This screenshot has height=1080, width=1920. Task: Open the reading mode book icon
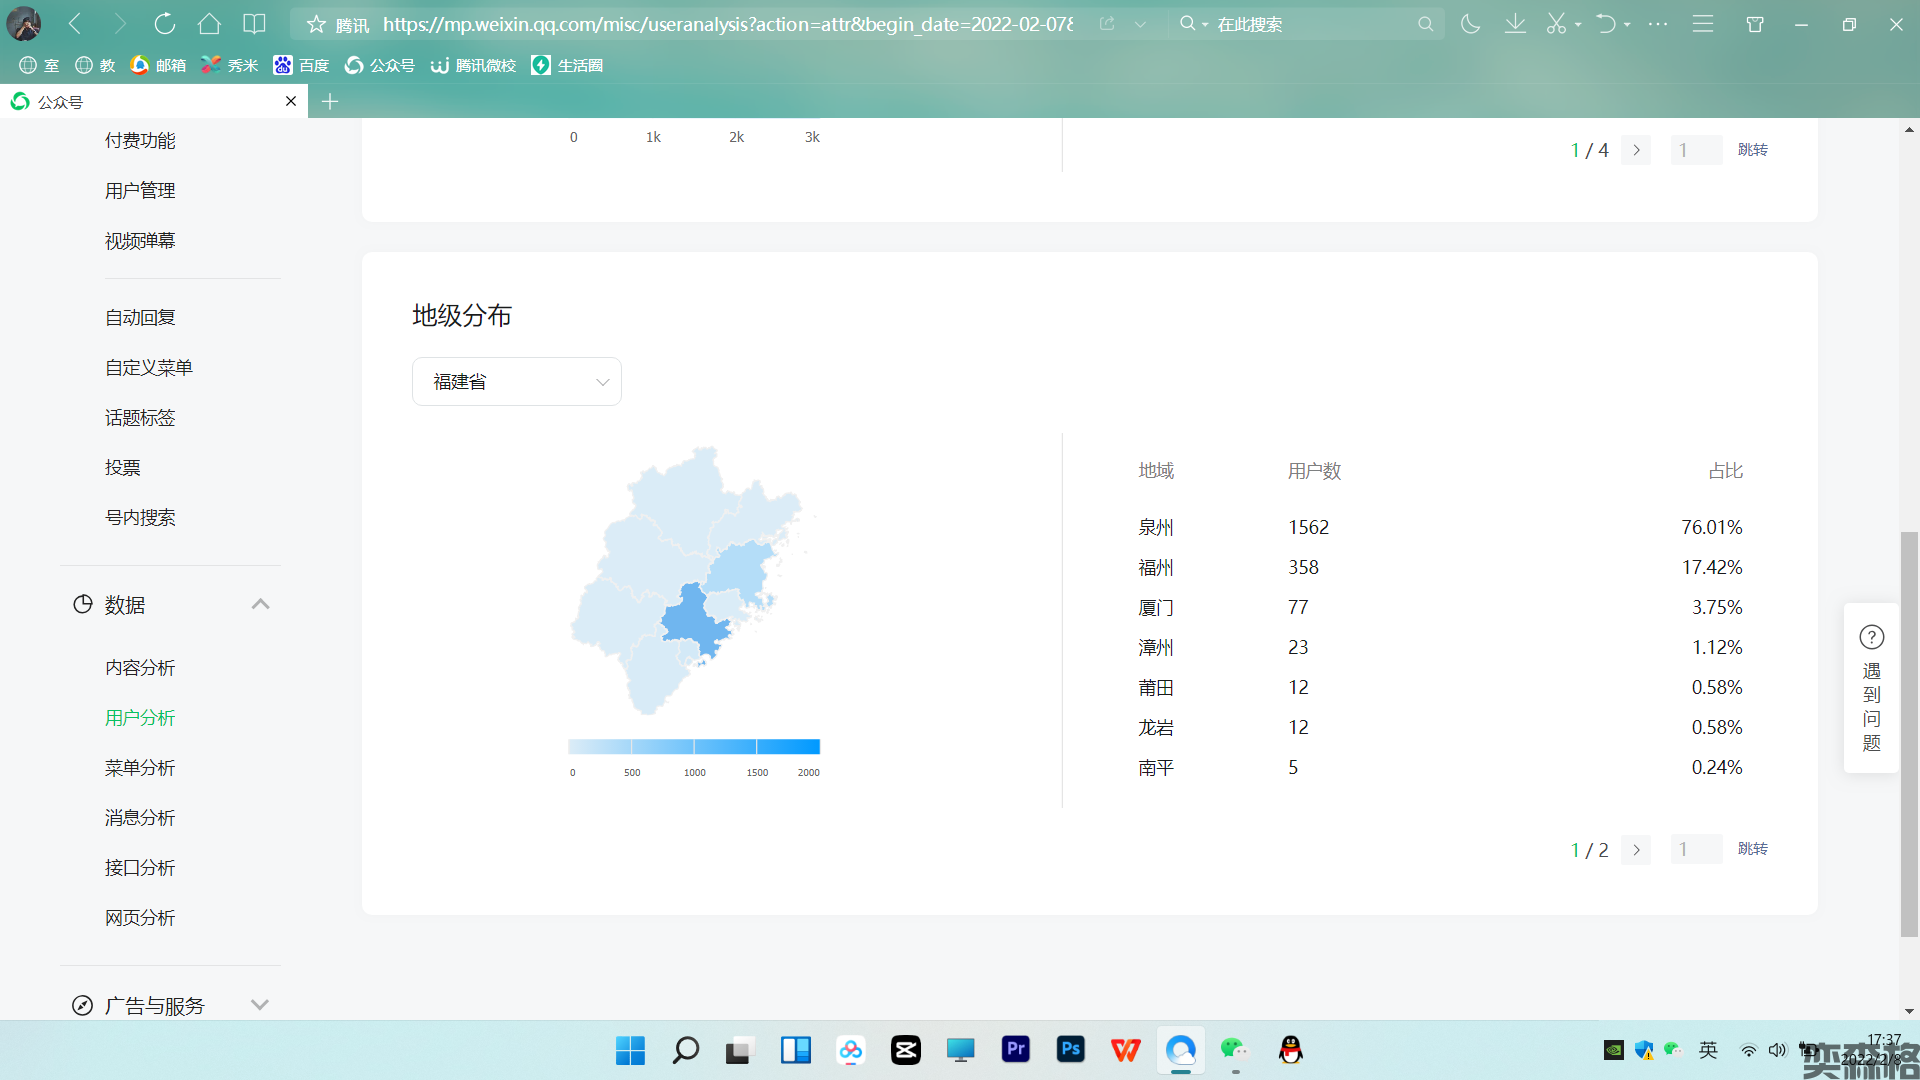pyautogui.click(x=255, y=24)
